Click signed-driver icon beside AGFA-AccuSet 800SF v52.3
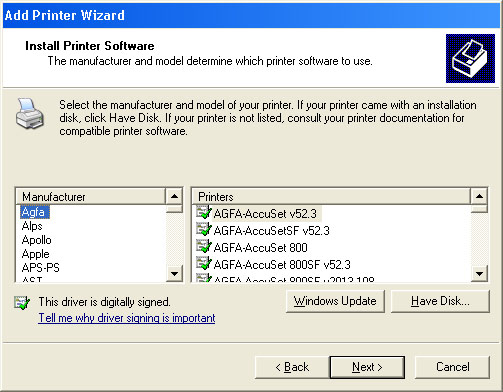Screen dimensions: 503x392 (204, 264)
